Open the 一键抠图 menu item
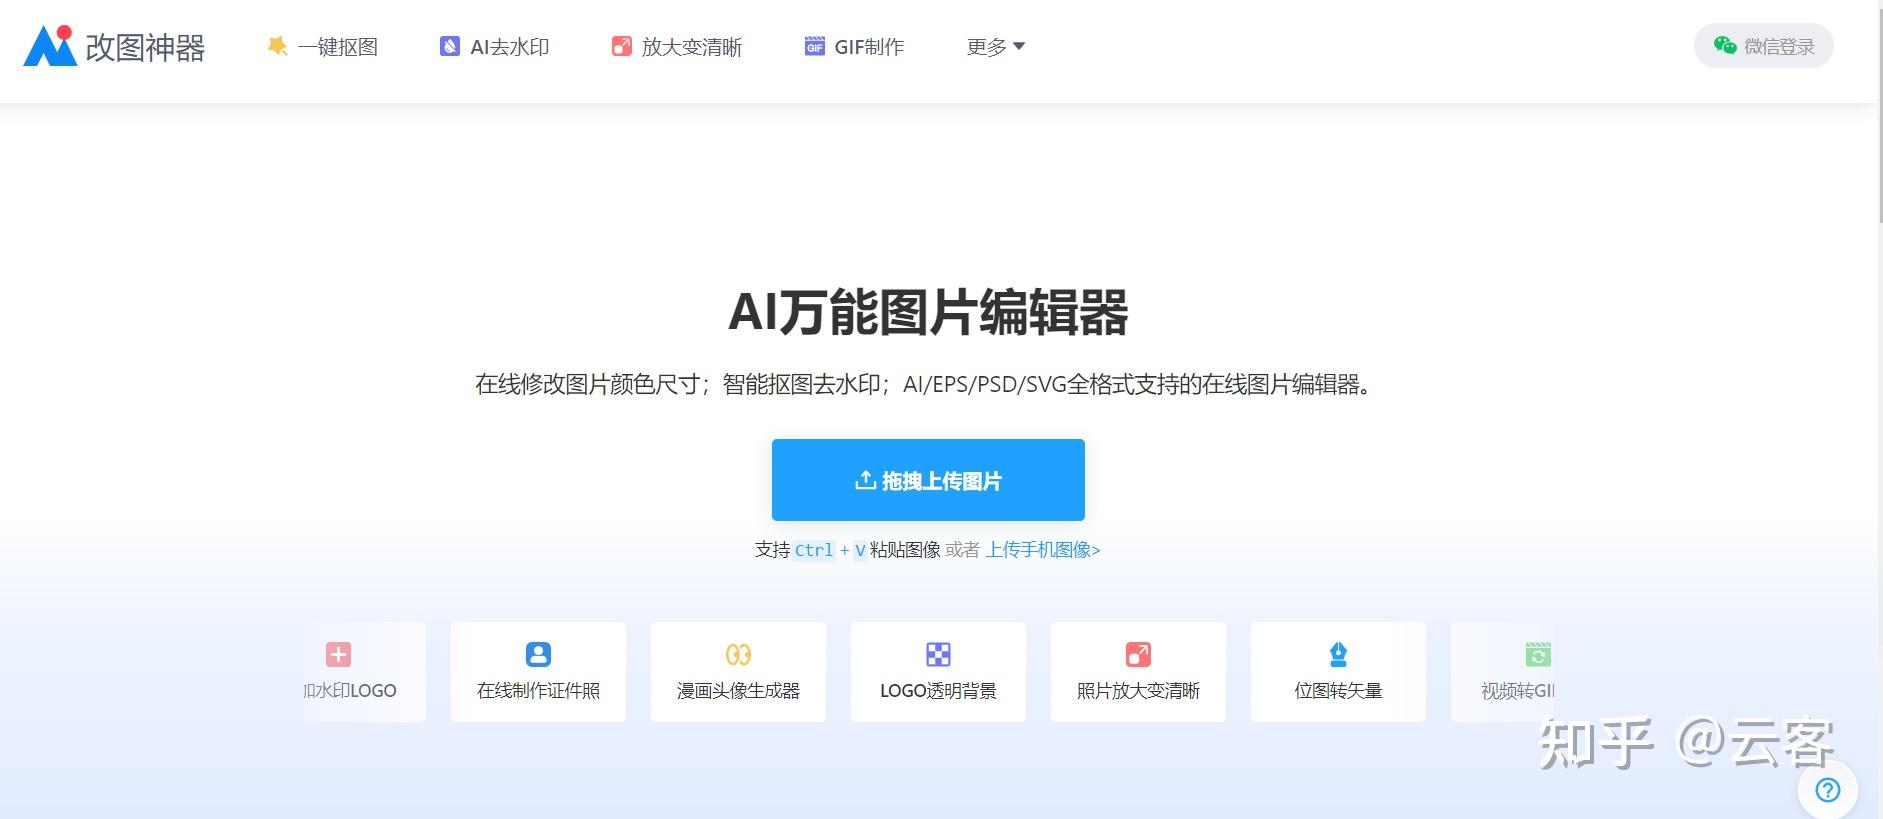The image size is (1883, 819). [338, 47]
